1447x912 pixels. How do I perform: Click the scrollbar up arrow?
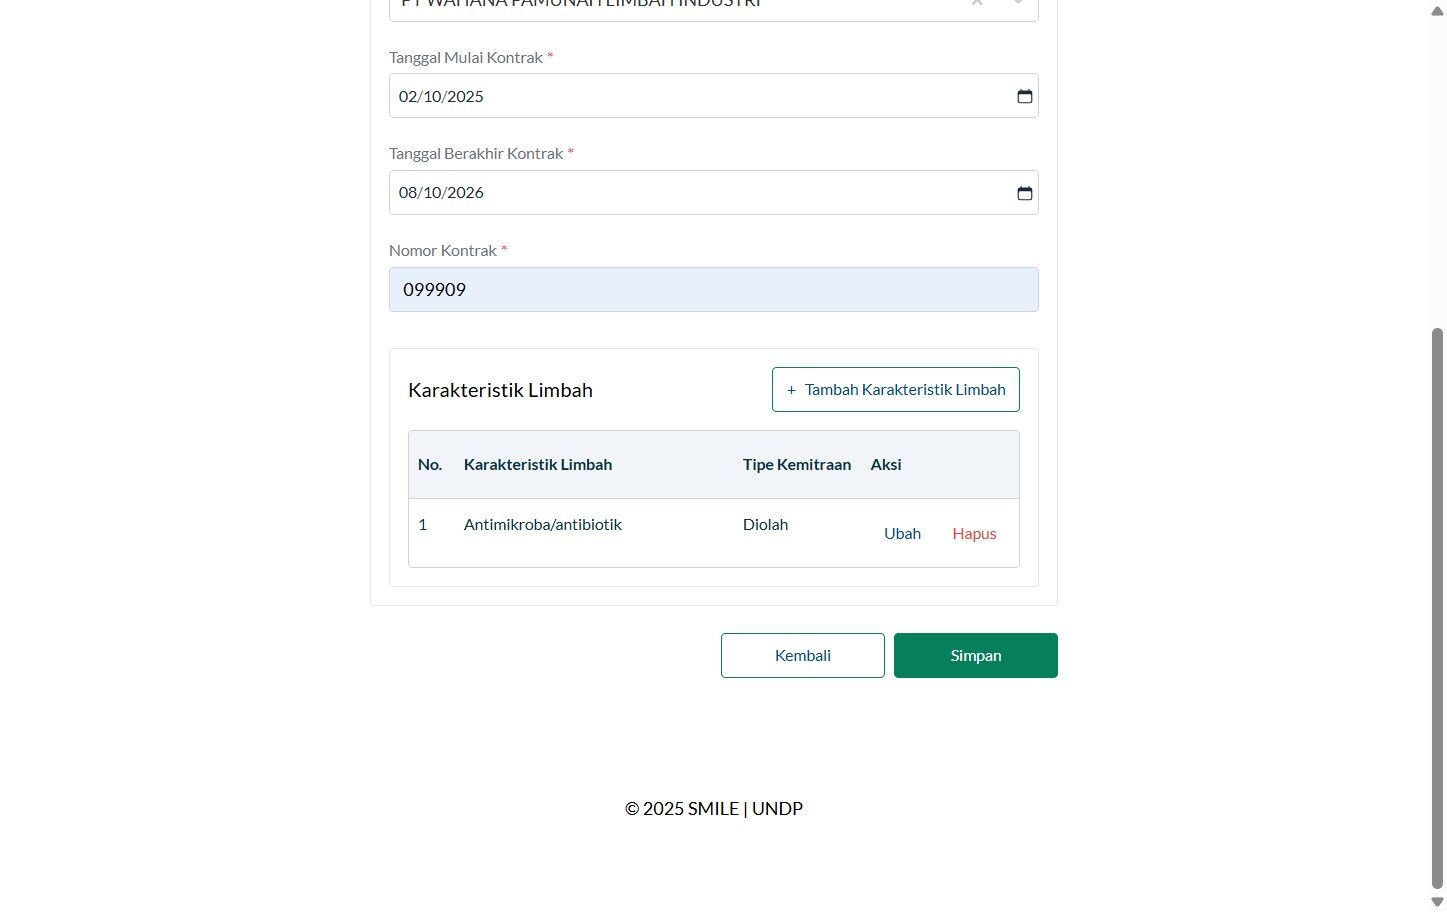(x=1438, y=11)
